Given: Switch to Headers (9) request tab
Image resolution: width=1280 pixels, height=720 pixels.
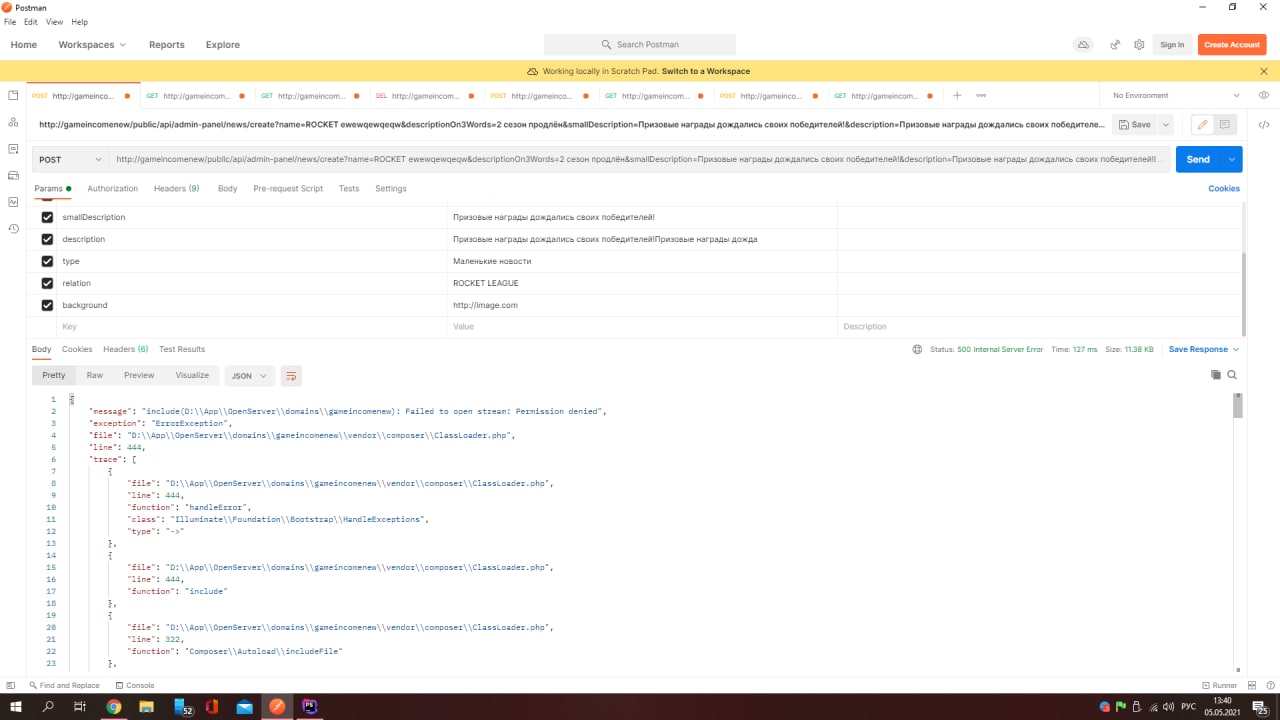Looking at the screenshot, I should coord(176,189).
